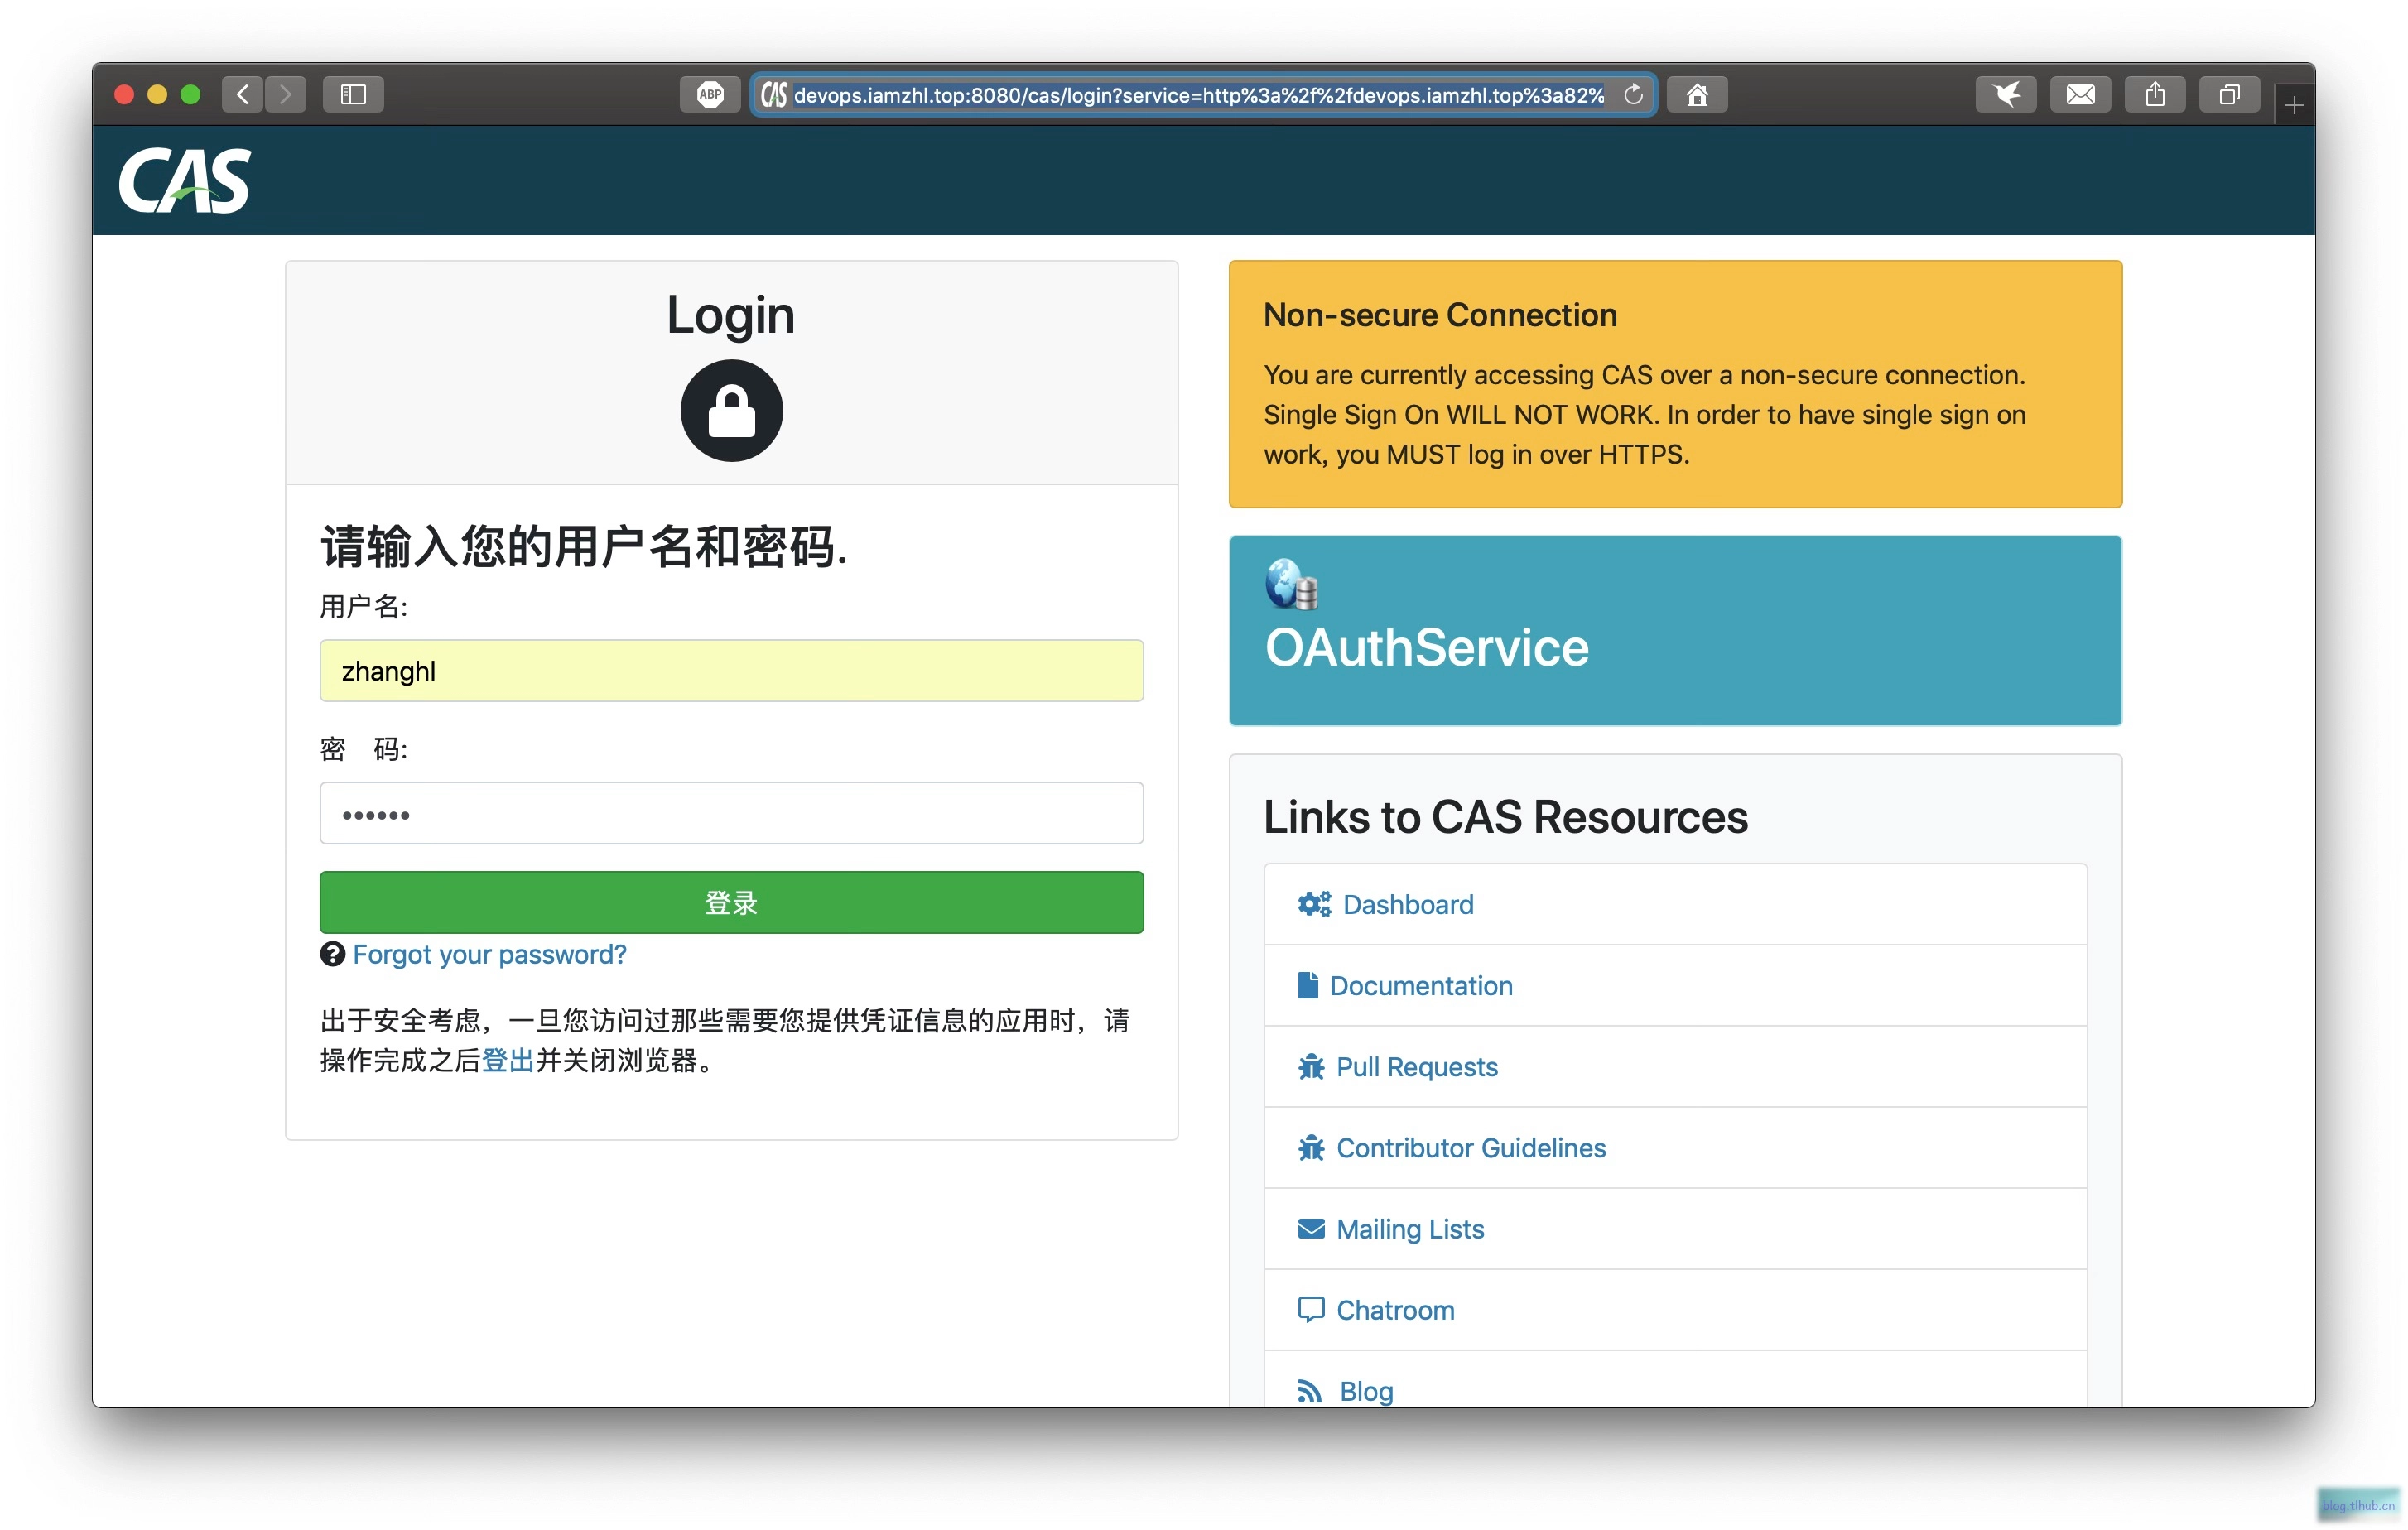The image size is (2408, 1530).
Task: Open the Blog link
Action: (1366, 1391)
